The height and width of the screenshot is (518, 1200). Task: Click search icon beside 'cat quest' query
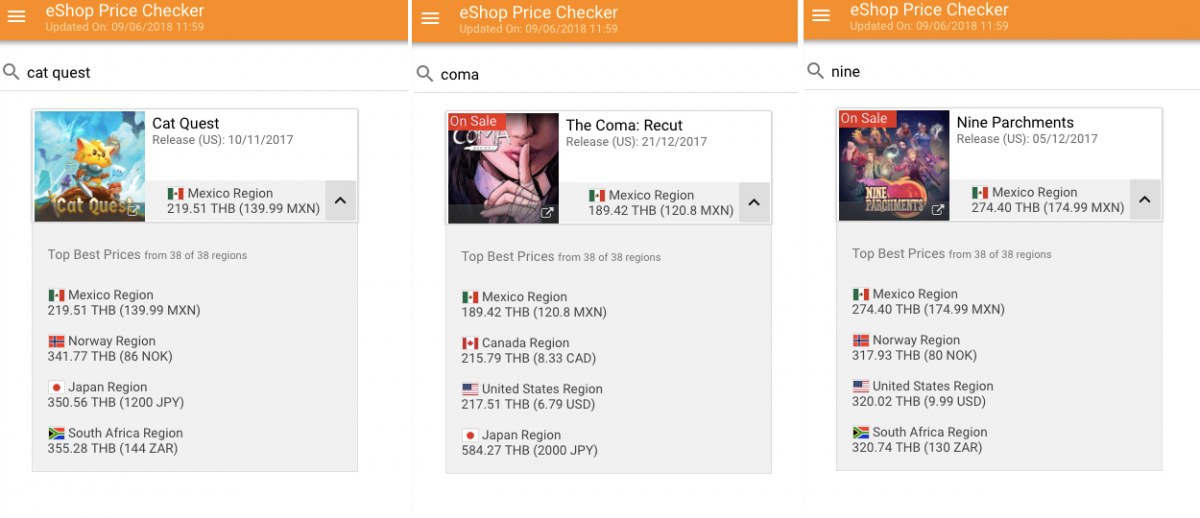click(x=11, y=72)
